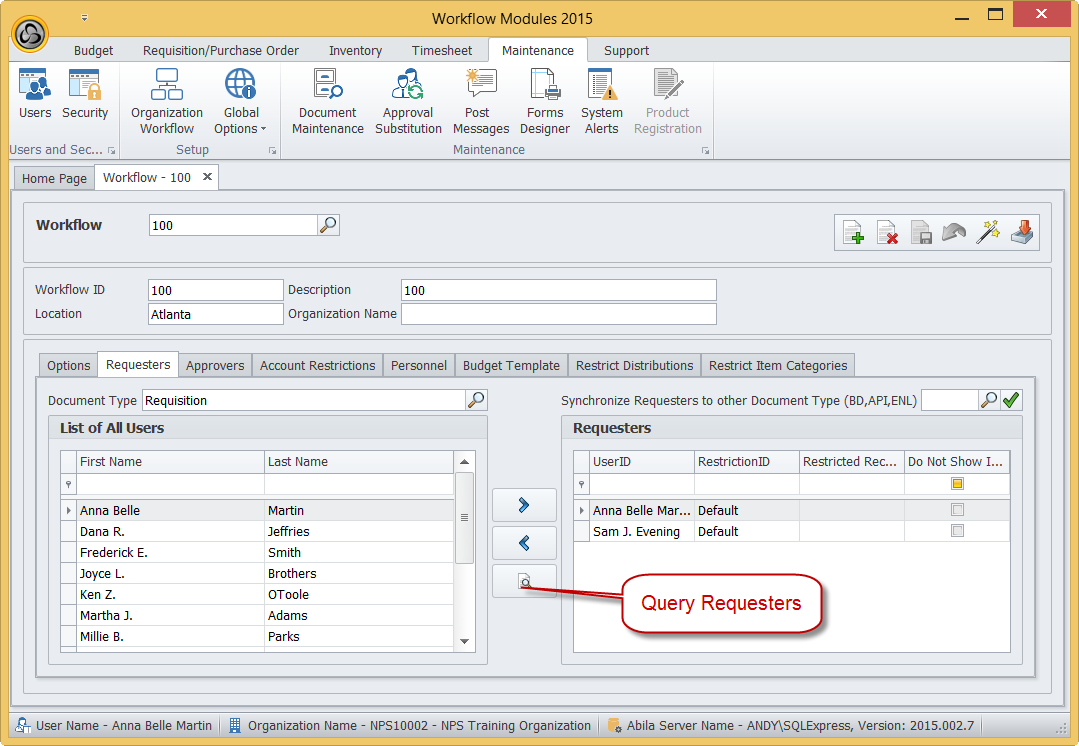Switch to the Approvers tab
1079x746 pixels.
point(215,365)
